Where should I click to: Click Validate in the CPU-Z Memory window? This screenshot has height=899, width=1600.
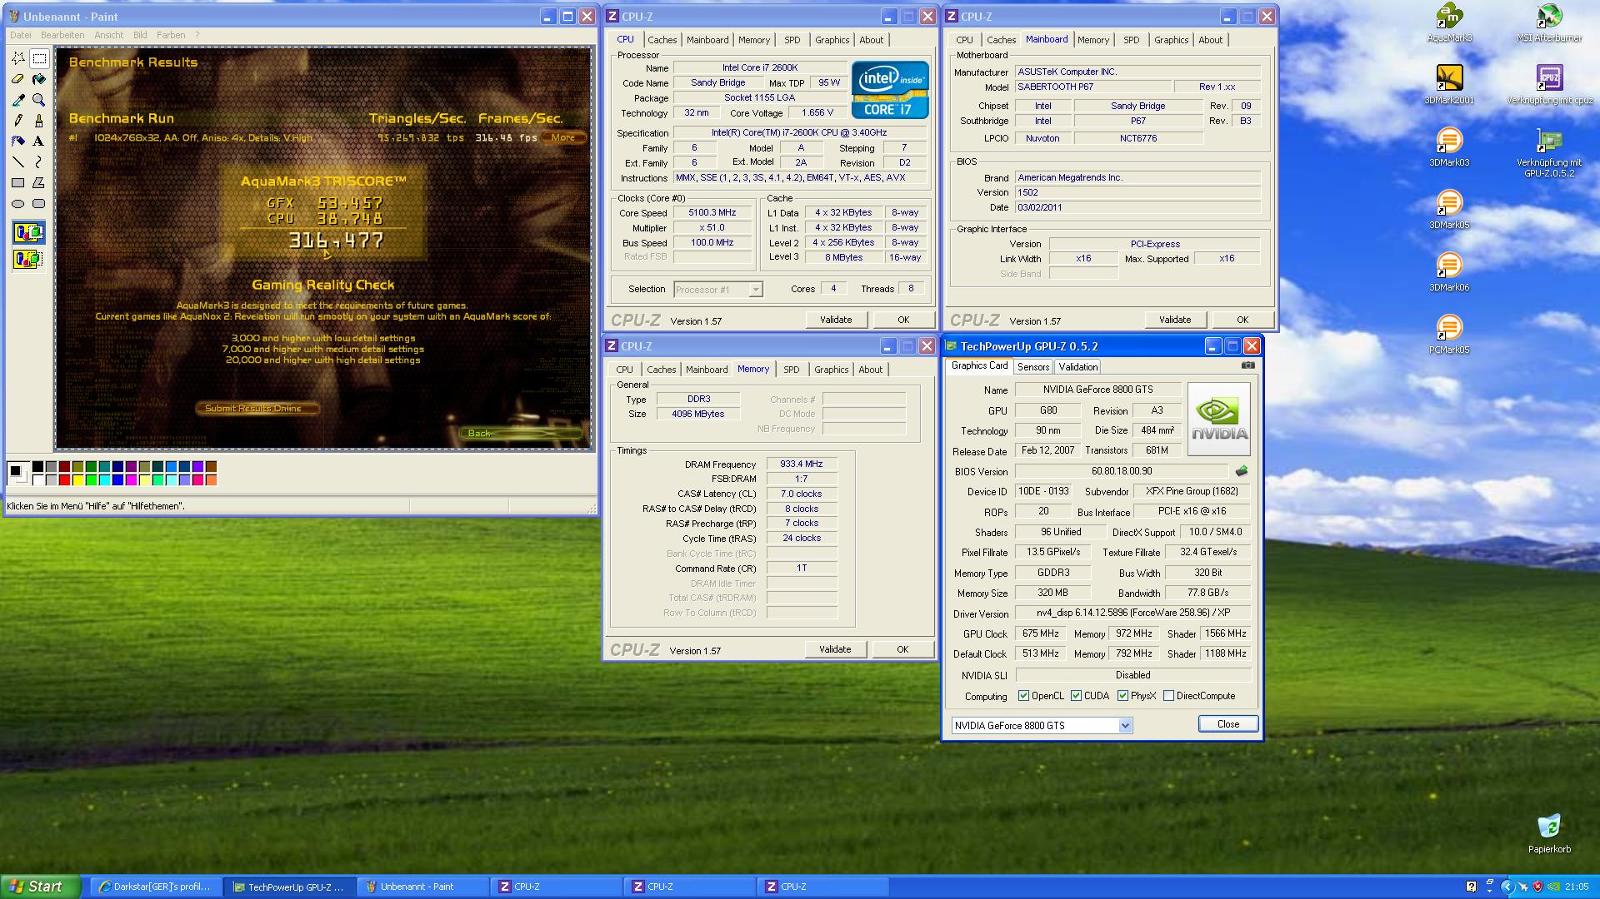(835, 649)
